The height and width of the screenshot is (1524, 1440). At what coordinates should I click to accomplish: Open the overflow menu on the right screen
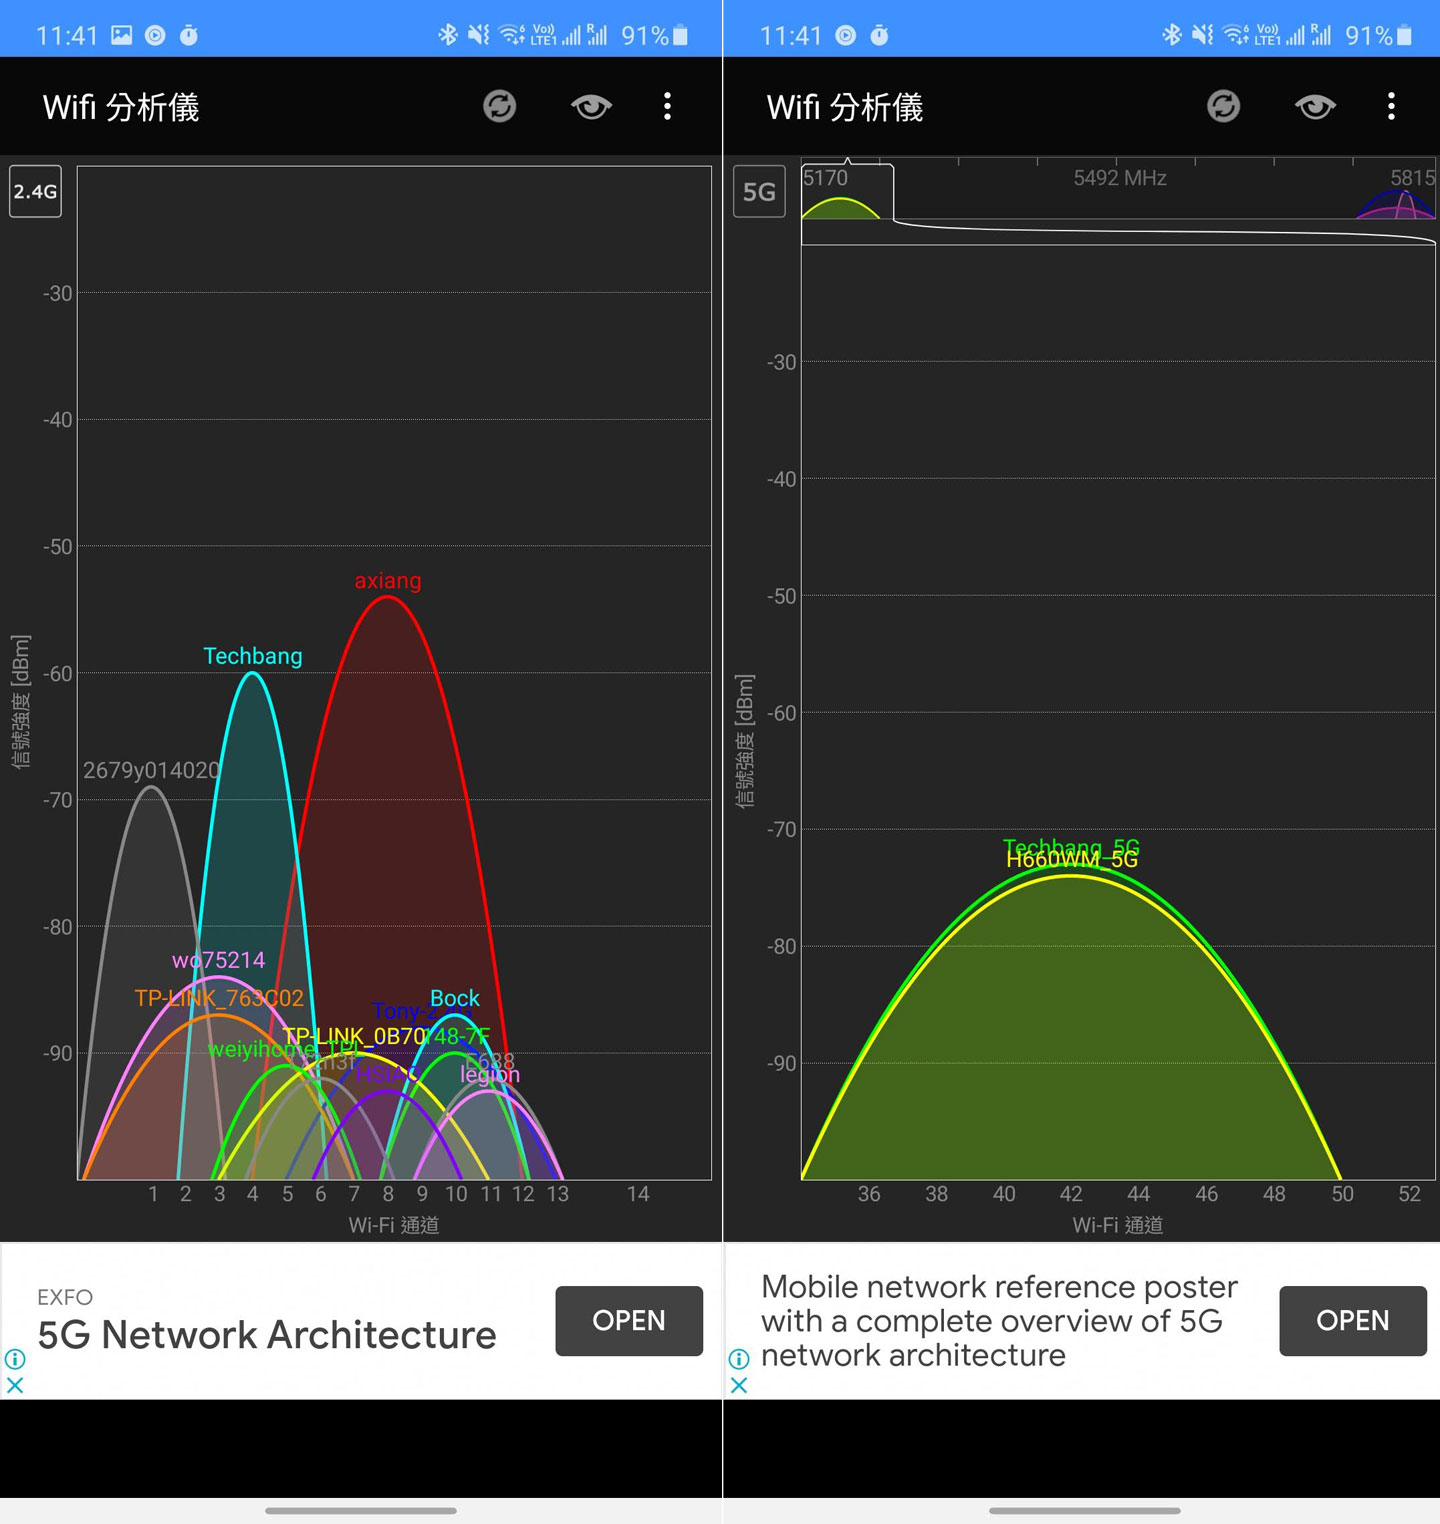(1391, 106)
